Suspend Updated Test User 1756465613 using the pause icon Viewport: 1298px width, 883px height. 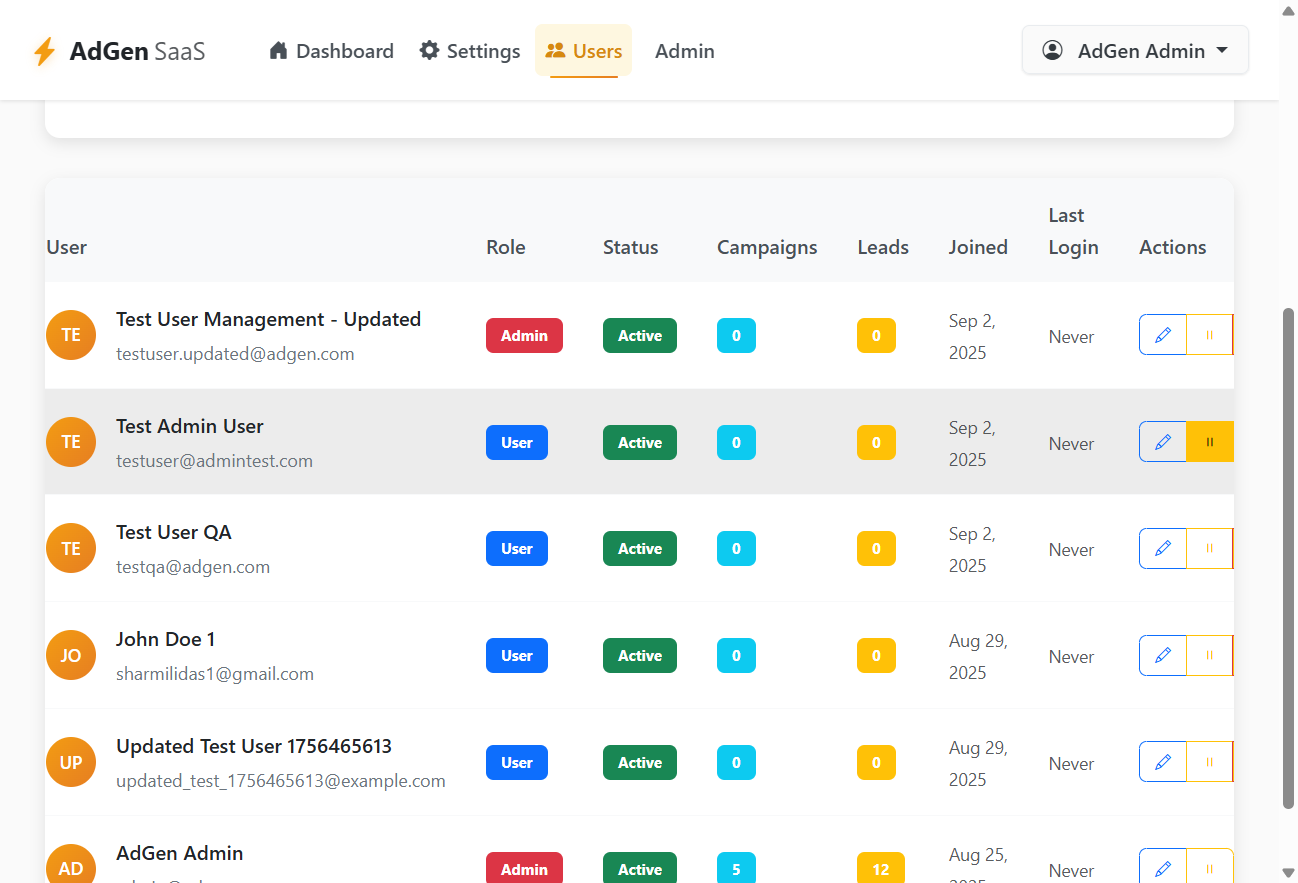point(1210,762)
